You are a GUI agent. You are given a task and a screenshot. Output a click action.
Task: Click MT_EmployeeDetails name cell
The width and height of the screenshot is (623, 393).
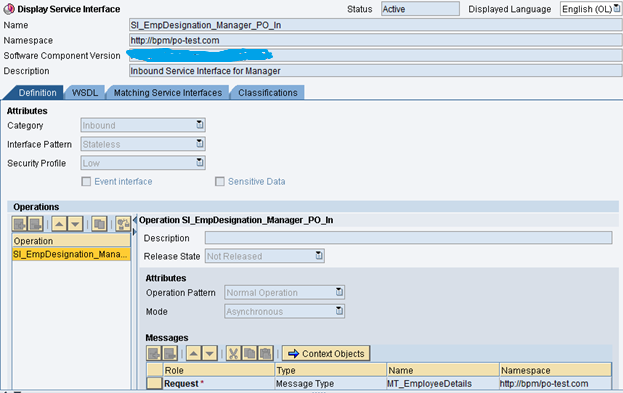click(443, 383)
